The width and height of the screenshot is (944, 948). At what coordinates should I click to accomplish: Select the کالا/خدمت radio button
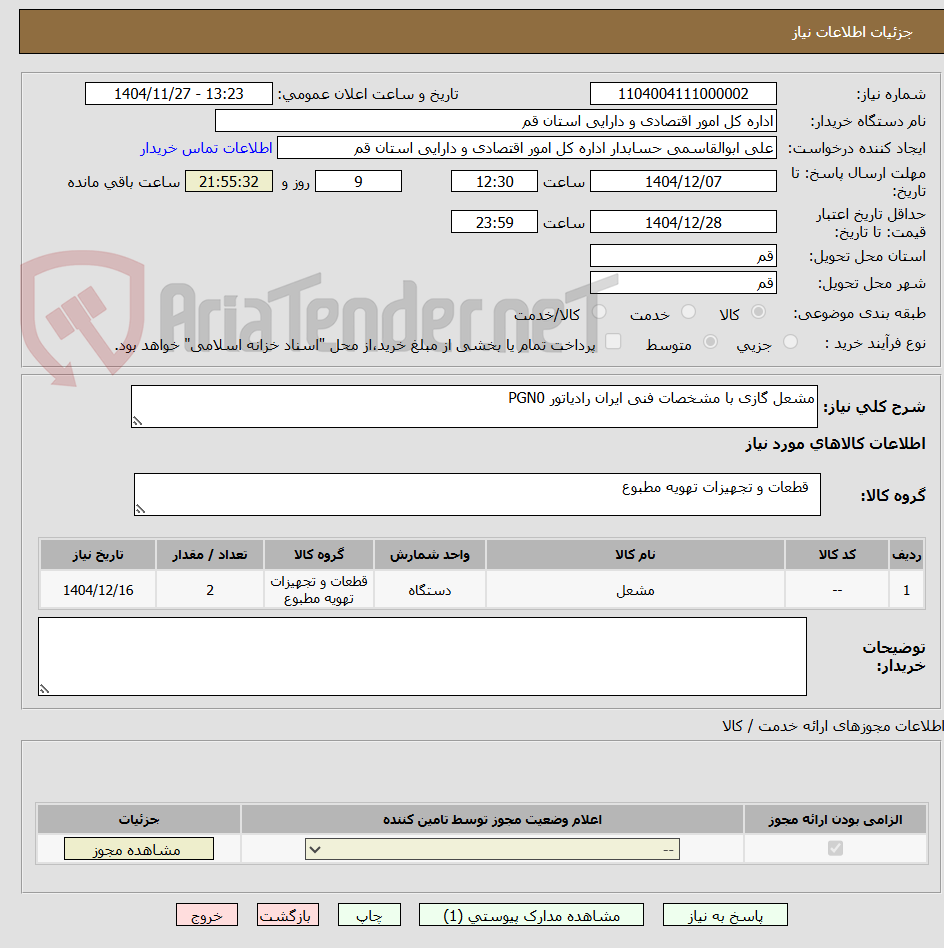tap(599, 312)
